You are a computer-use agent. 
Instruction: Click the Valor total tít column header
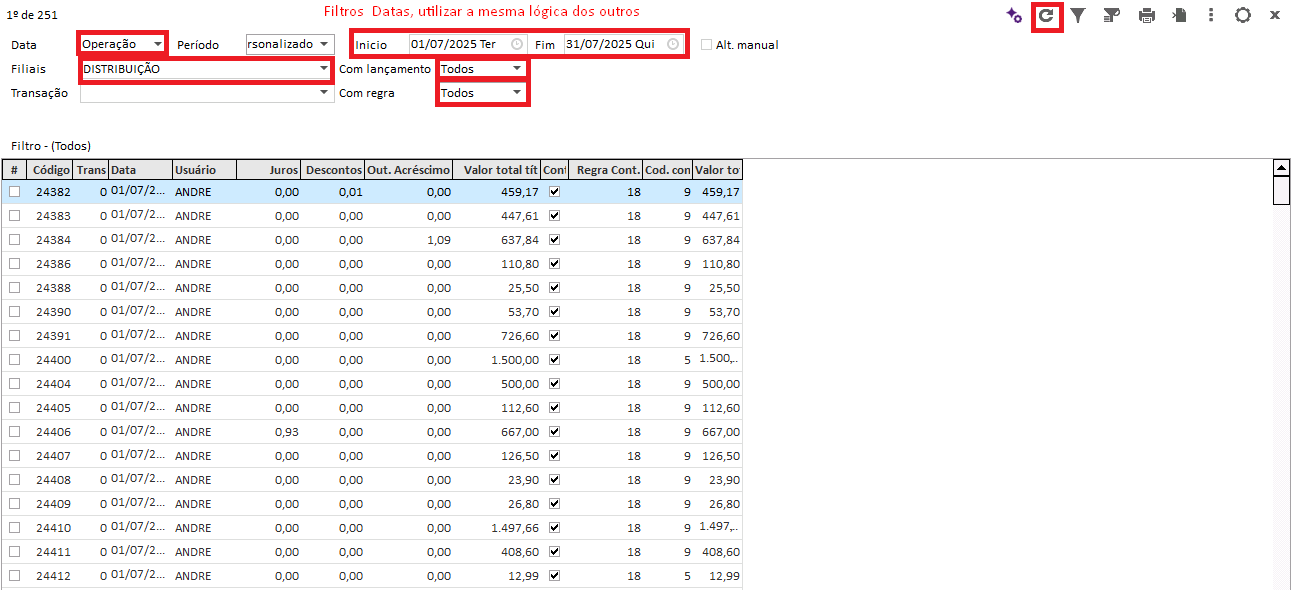coord(497,170)
